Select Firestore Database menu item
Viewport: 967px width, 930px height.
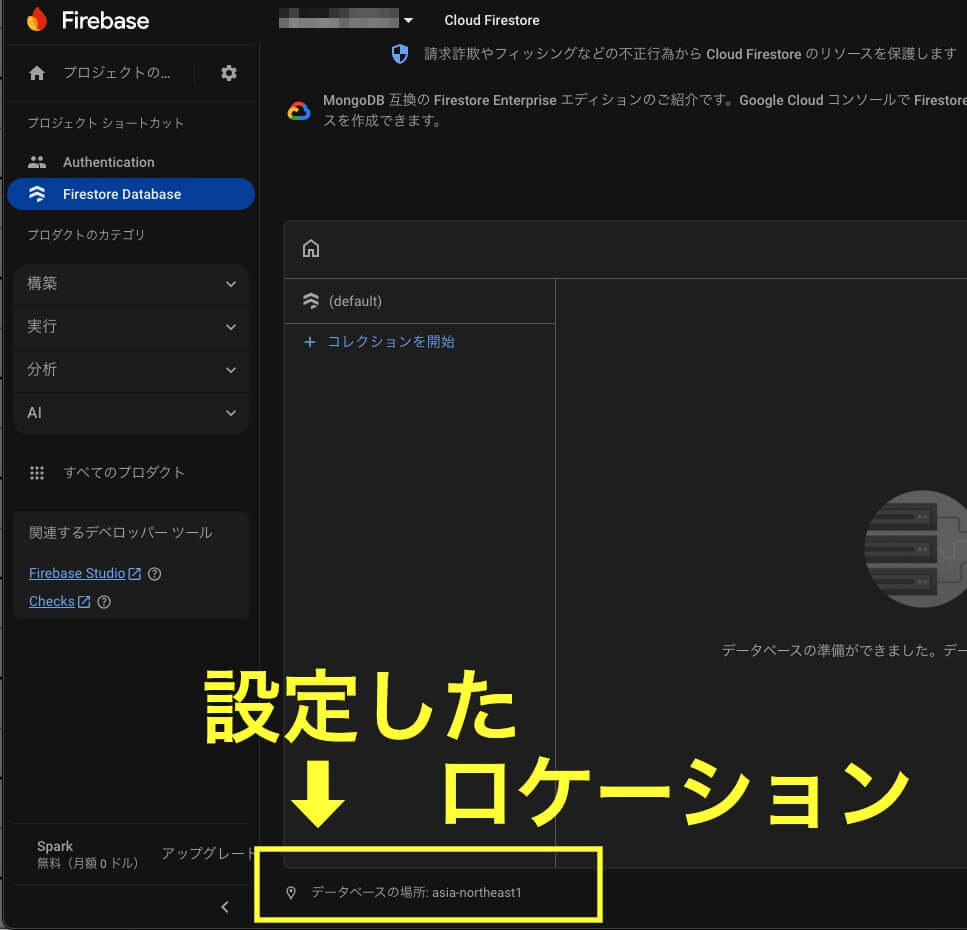point(131,194)
